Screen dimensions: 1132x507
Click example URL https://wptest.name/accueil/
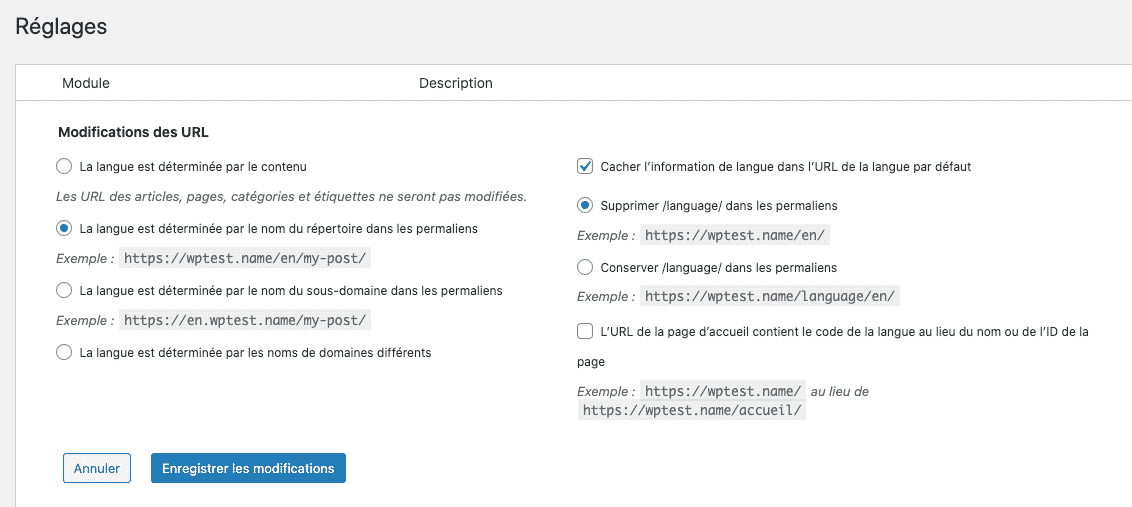pos(692,410)
